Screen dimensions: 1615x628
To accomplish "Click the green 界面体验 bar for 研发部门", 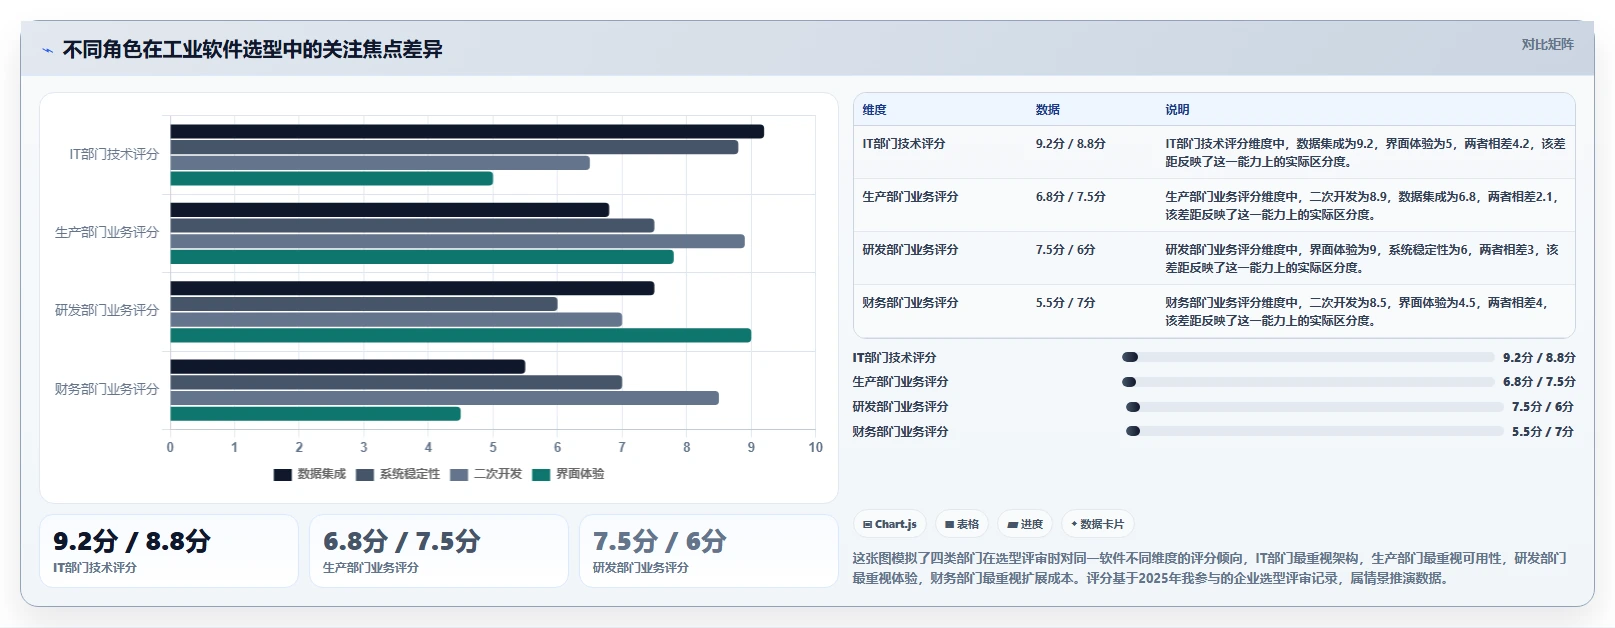I will (460, 336).
